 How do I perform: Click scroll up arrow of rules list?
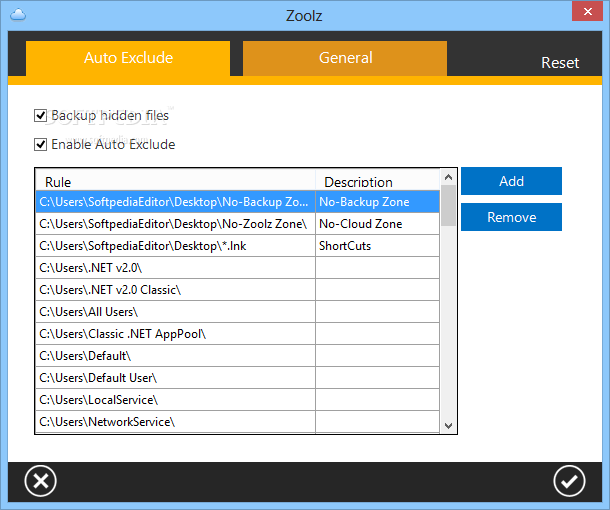tap(448, 177)
